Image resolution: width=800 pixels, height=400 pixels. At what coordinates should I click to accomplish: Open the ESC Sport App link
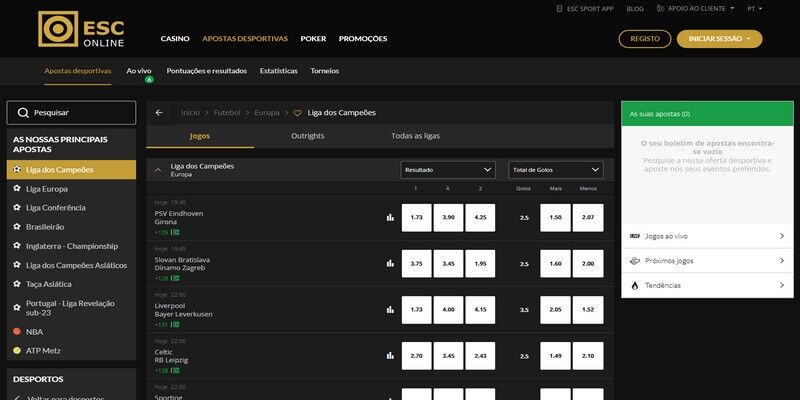[x=585, y=9]
